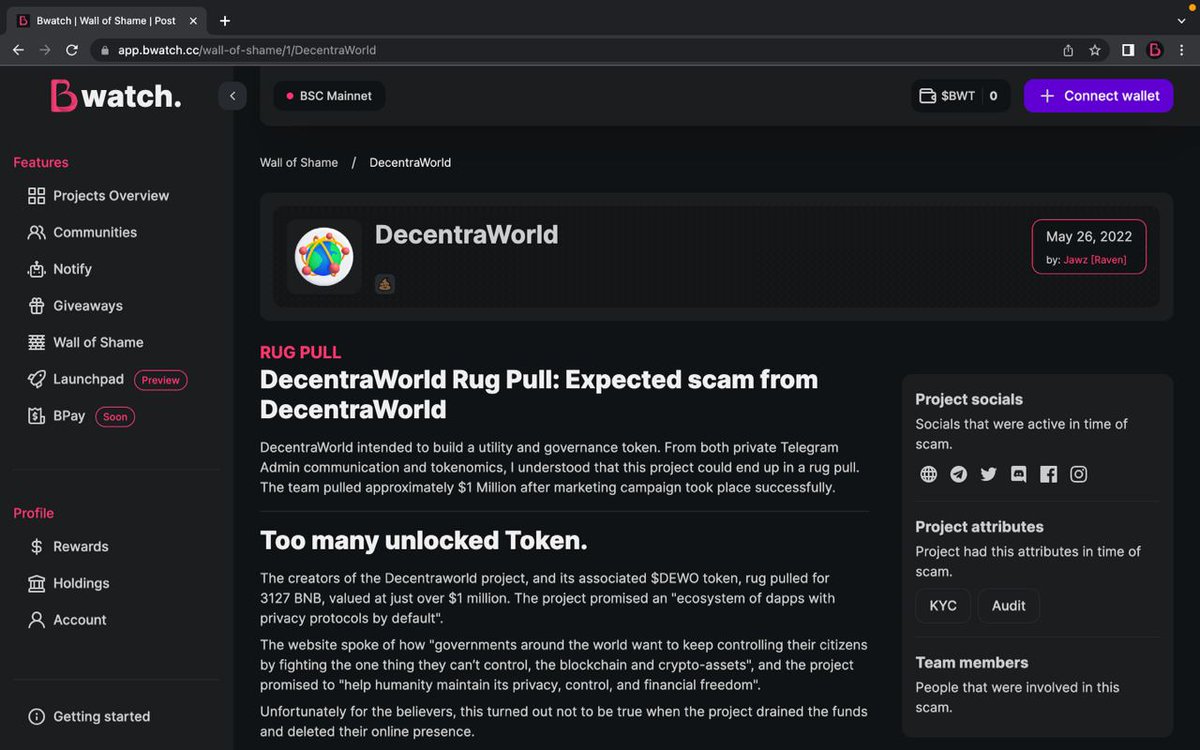This screenshot has width=1200, height=750.
Task: Click the poop badge under DecentraWorld title
Action: pos(385,284)
